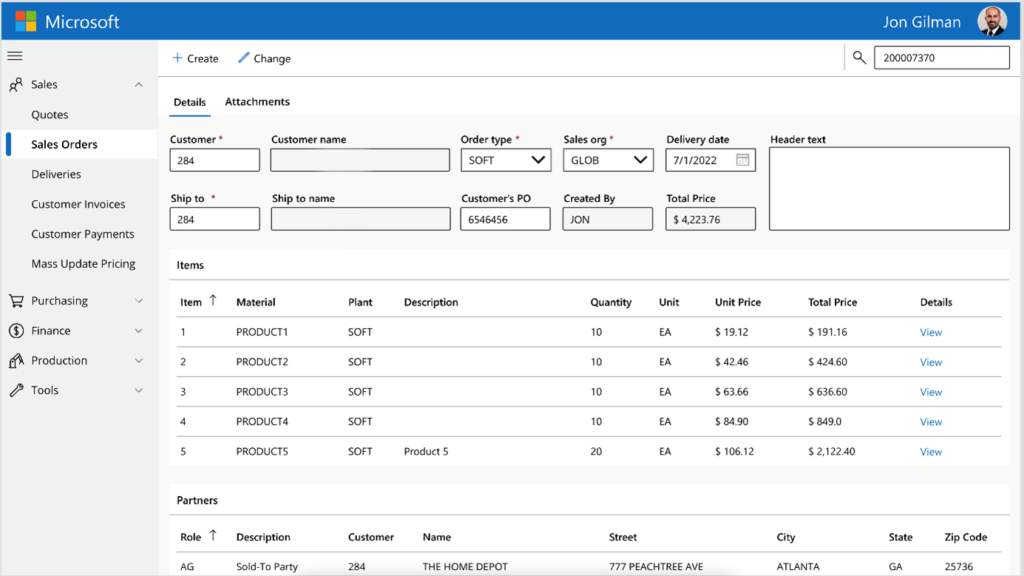Click the Create button

click(195, 58)
